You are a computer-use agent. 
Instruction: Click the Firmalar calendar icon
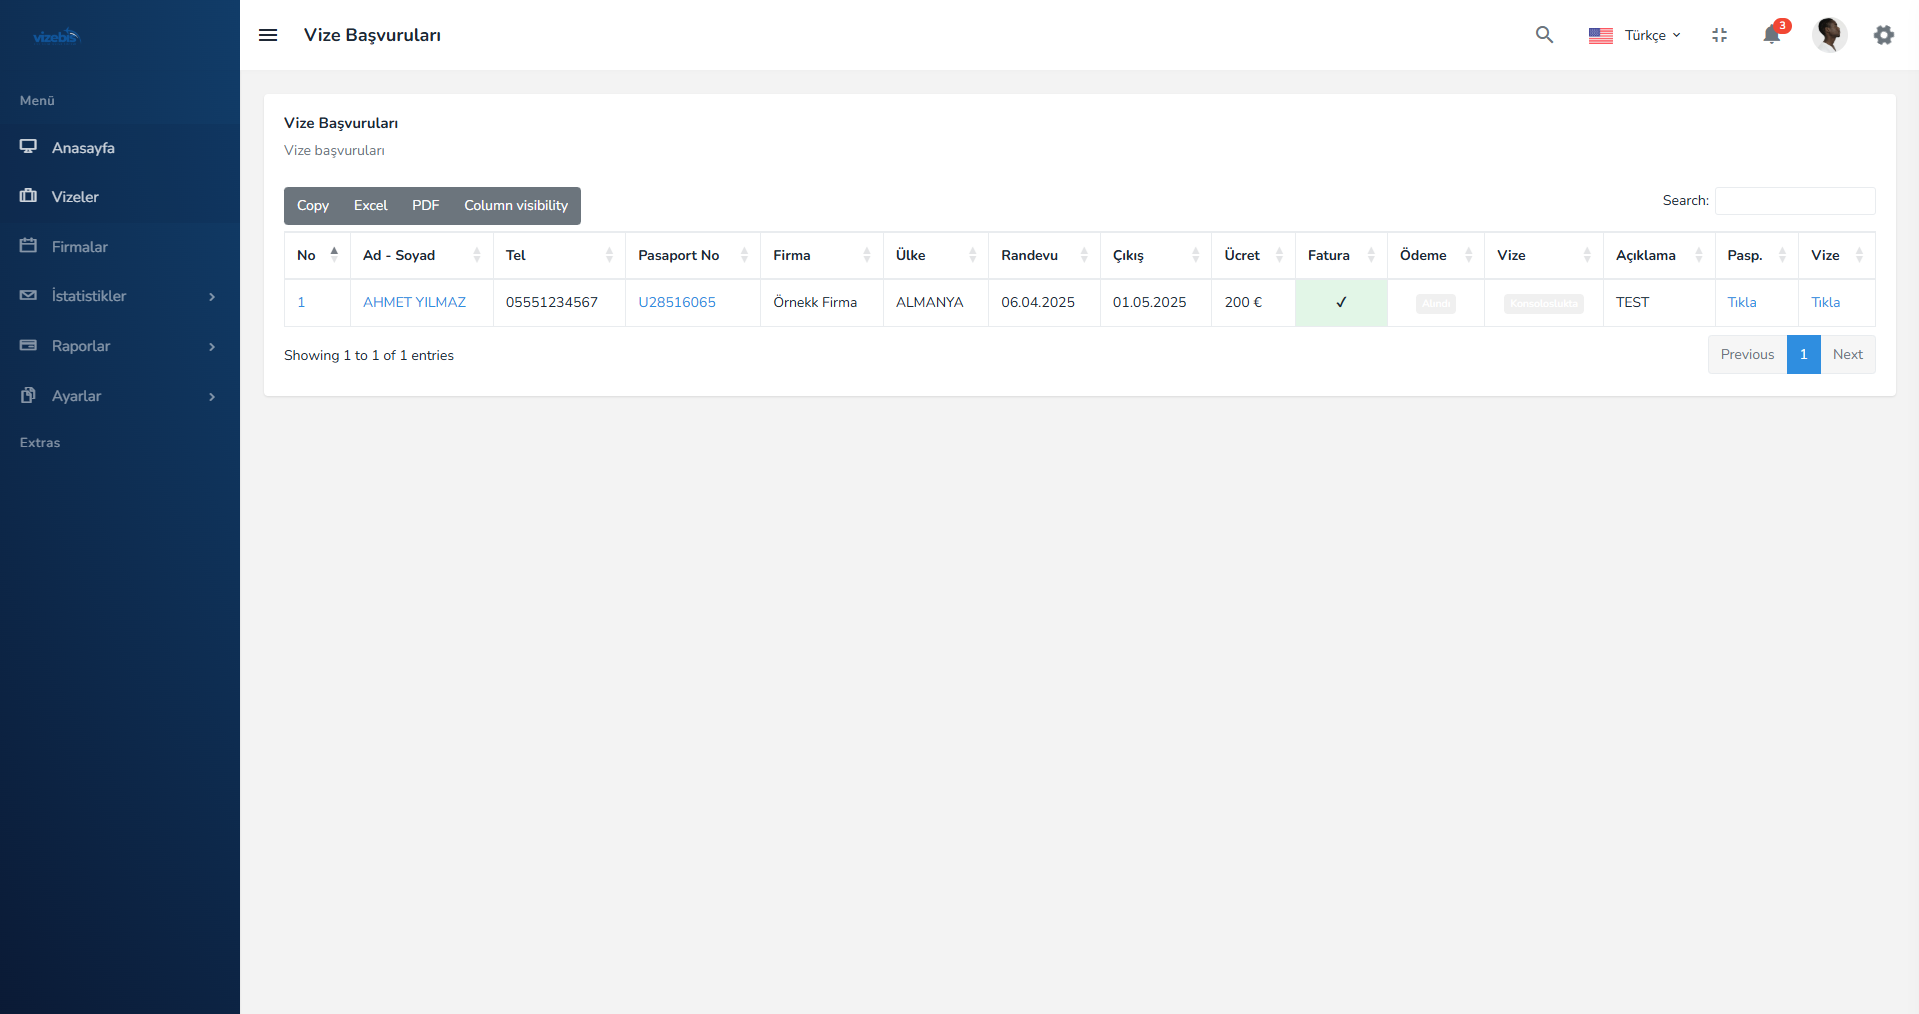pyautogui.click(x=28, y=246)
